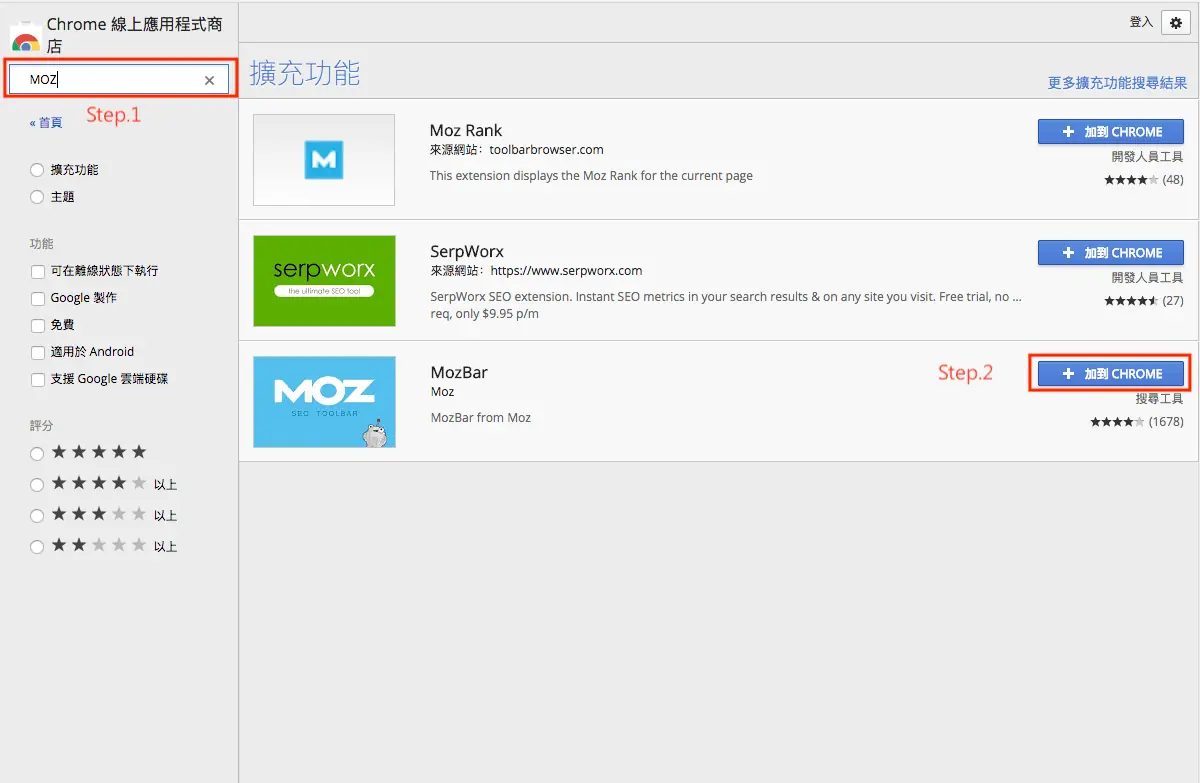Select the 主題 radio button
The height and width of the screenshot is (783, 1200).
click(37, 197)
